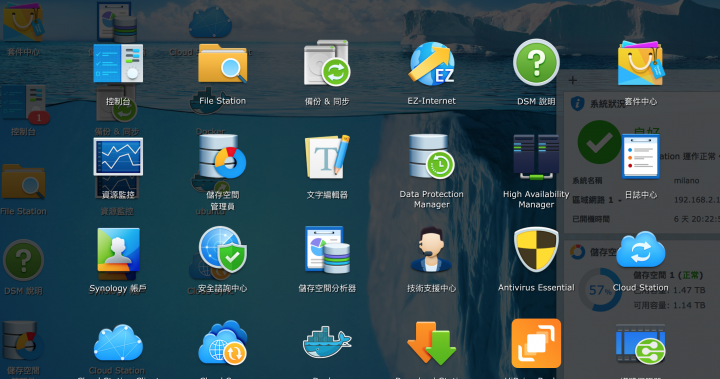The height and width of the screenshot is (379, 720).
Task: Open Cloud Station Client with the network cloud icon
Action: tap(118, 343)
